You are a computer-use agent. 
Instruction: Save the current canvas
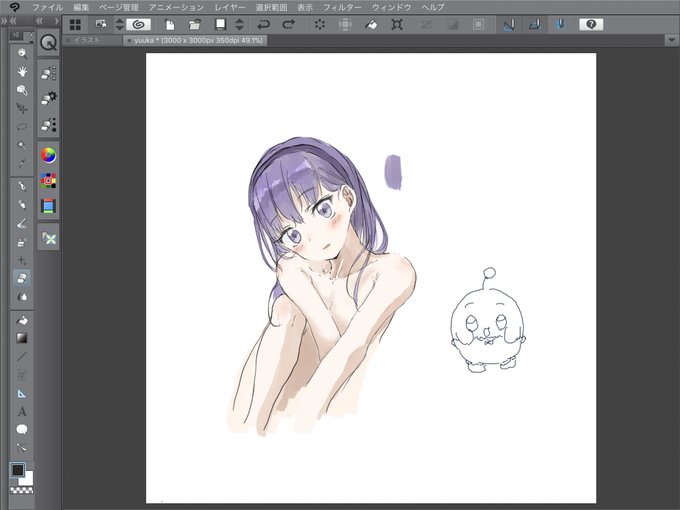point(221,25)
